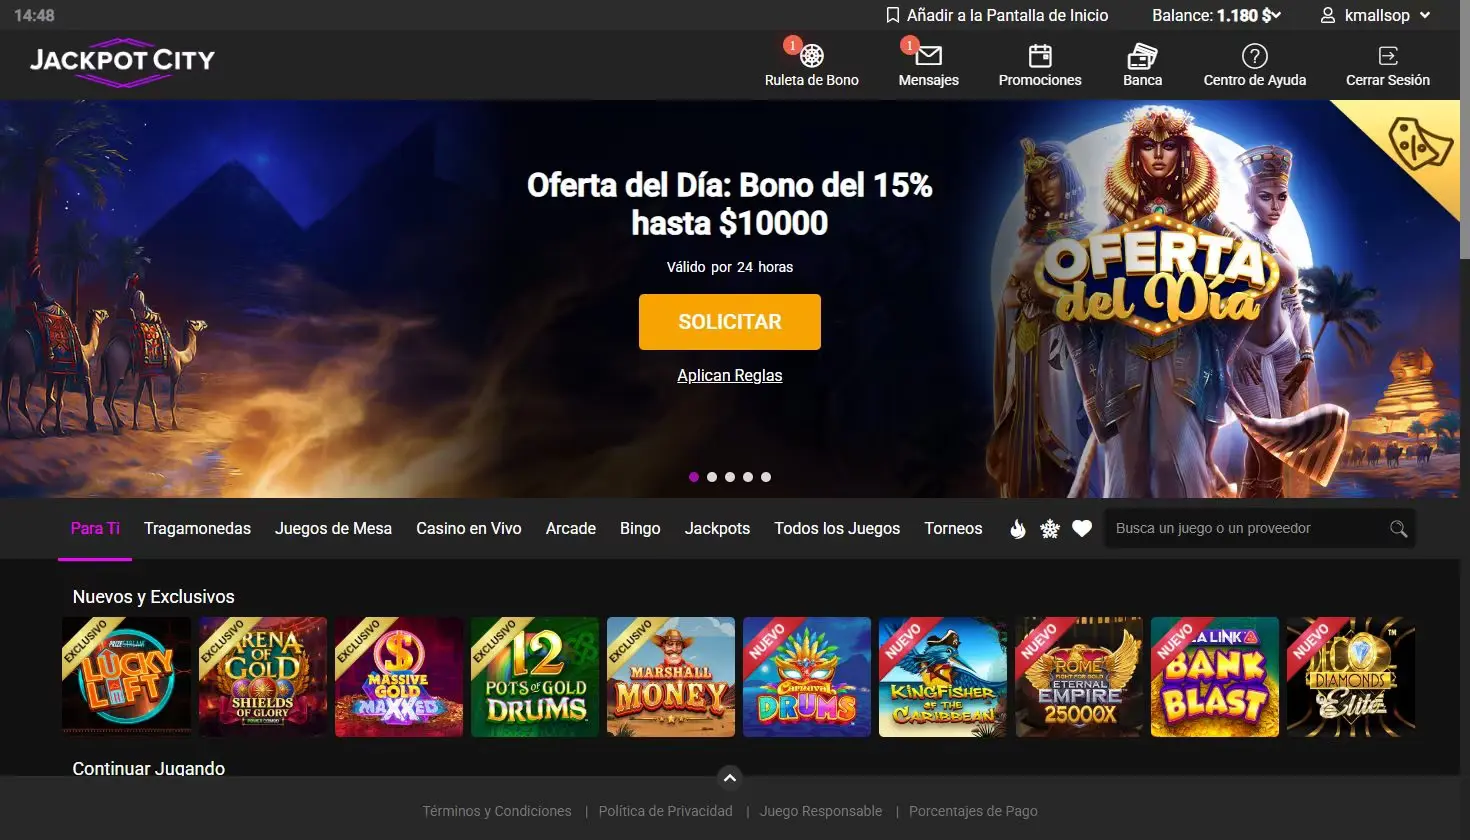Open the Ruleta de Bono wheel icon
Screen dimensions: 1470x840
tap(812, 56)
